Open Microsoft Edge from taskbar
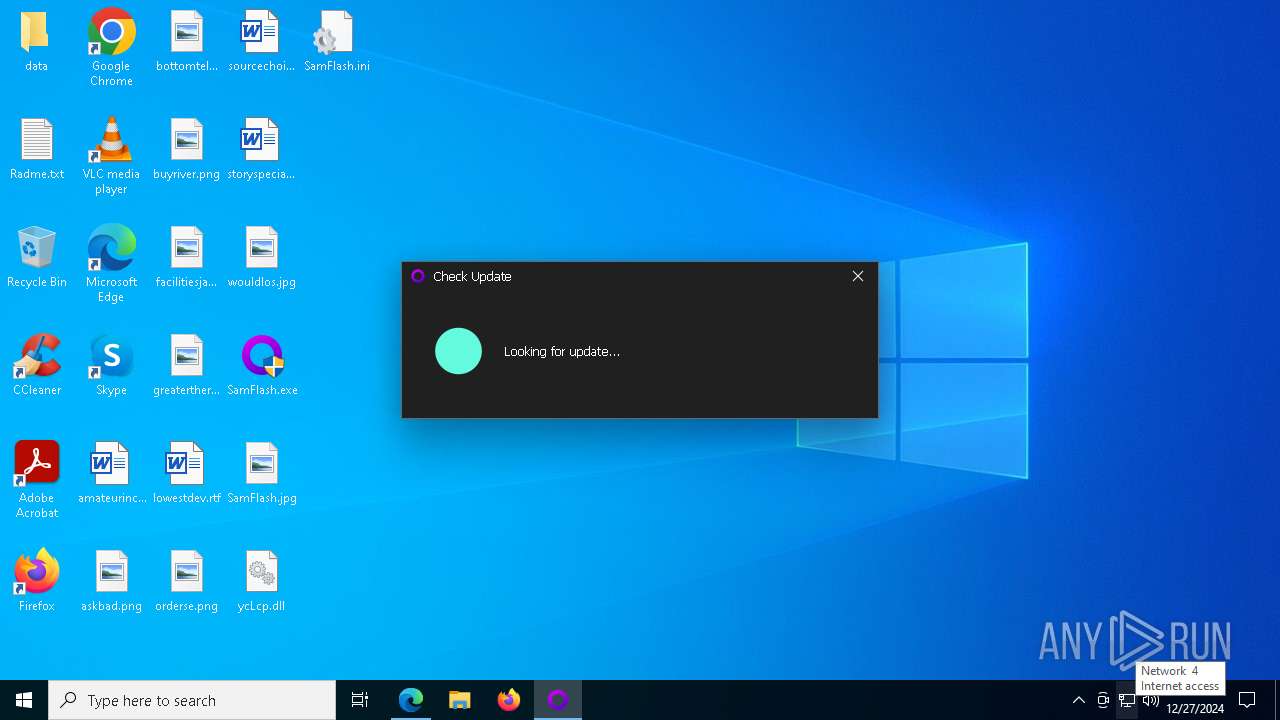The height and width of the screenshot is (720, 1280). [x=411, y=700]
